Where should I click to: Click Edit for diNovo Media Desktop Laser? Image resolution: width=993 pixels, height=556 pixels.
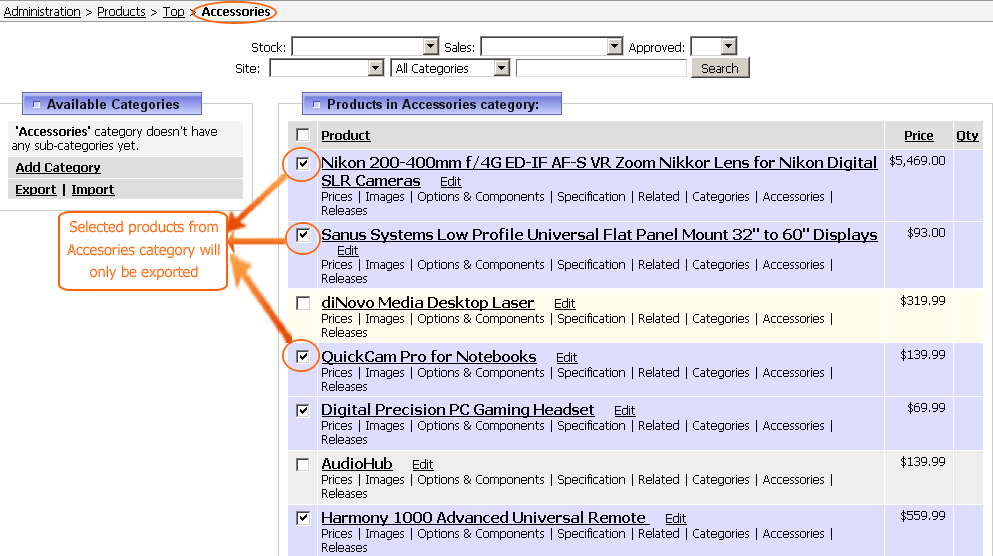pyautogui.click(x=564, y=304)
